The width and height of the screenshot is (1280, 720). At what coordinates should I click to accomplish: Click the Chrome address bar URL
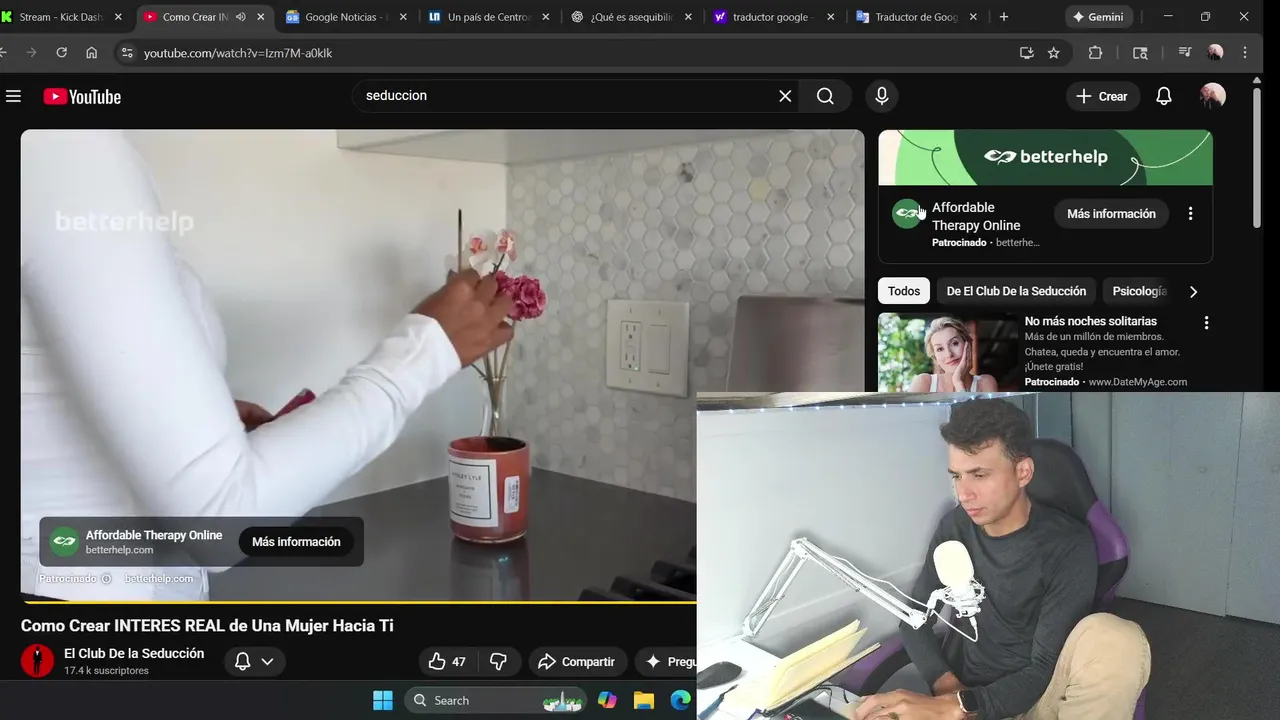pos(238,53)
